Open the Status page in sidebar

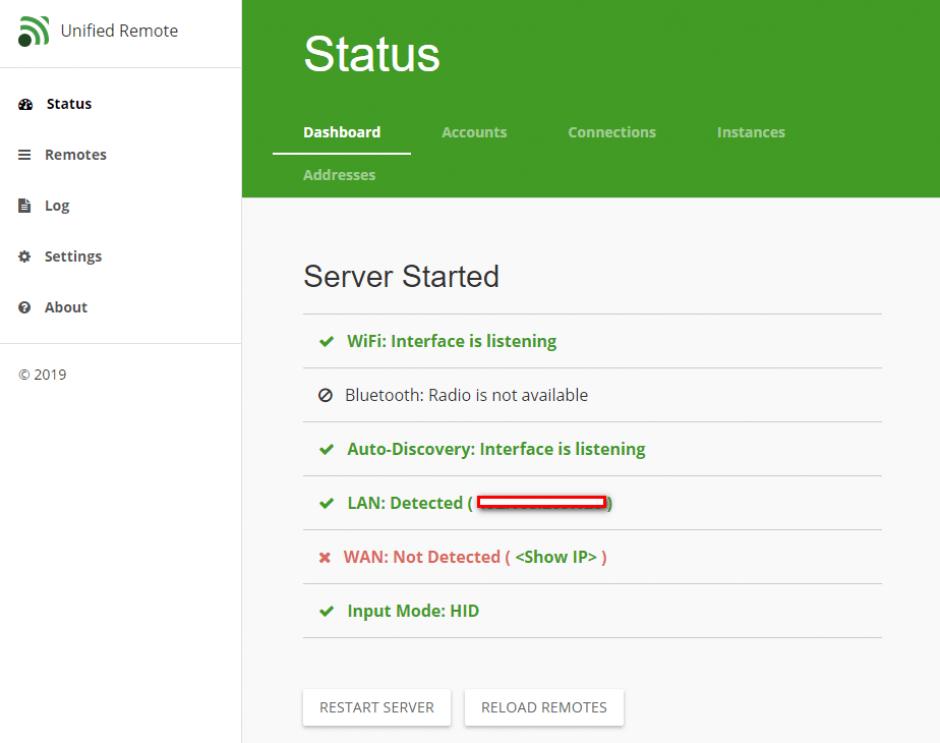pyautogui.click(x=69, y=104)
